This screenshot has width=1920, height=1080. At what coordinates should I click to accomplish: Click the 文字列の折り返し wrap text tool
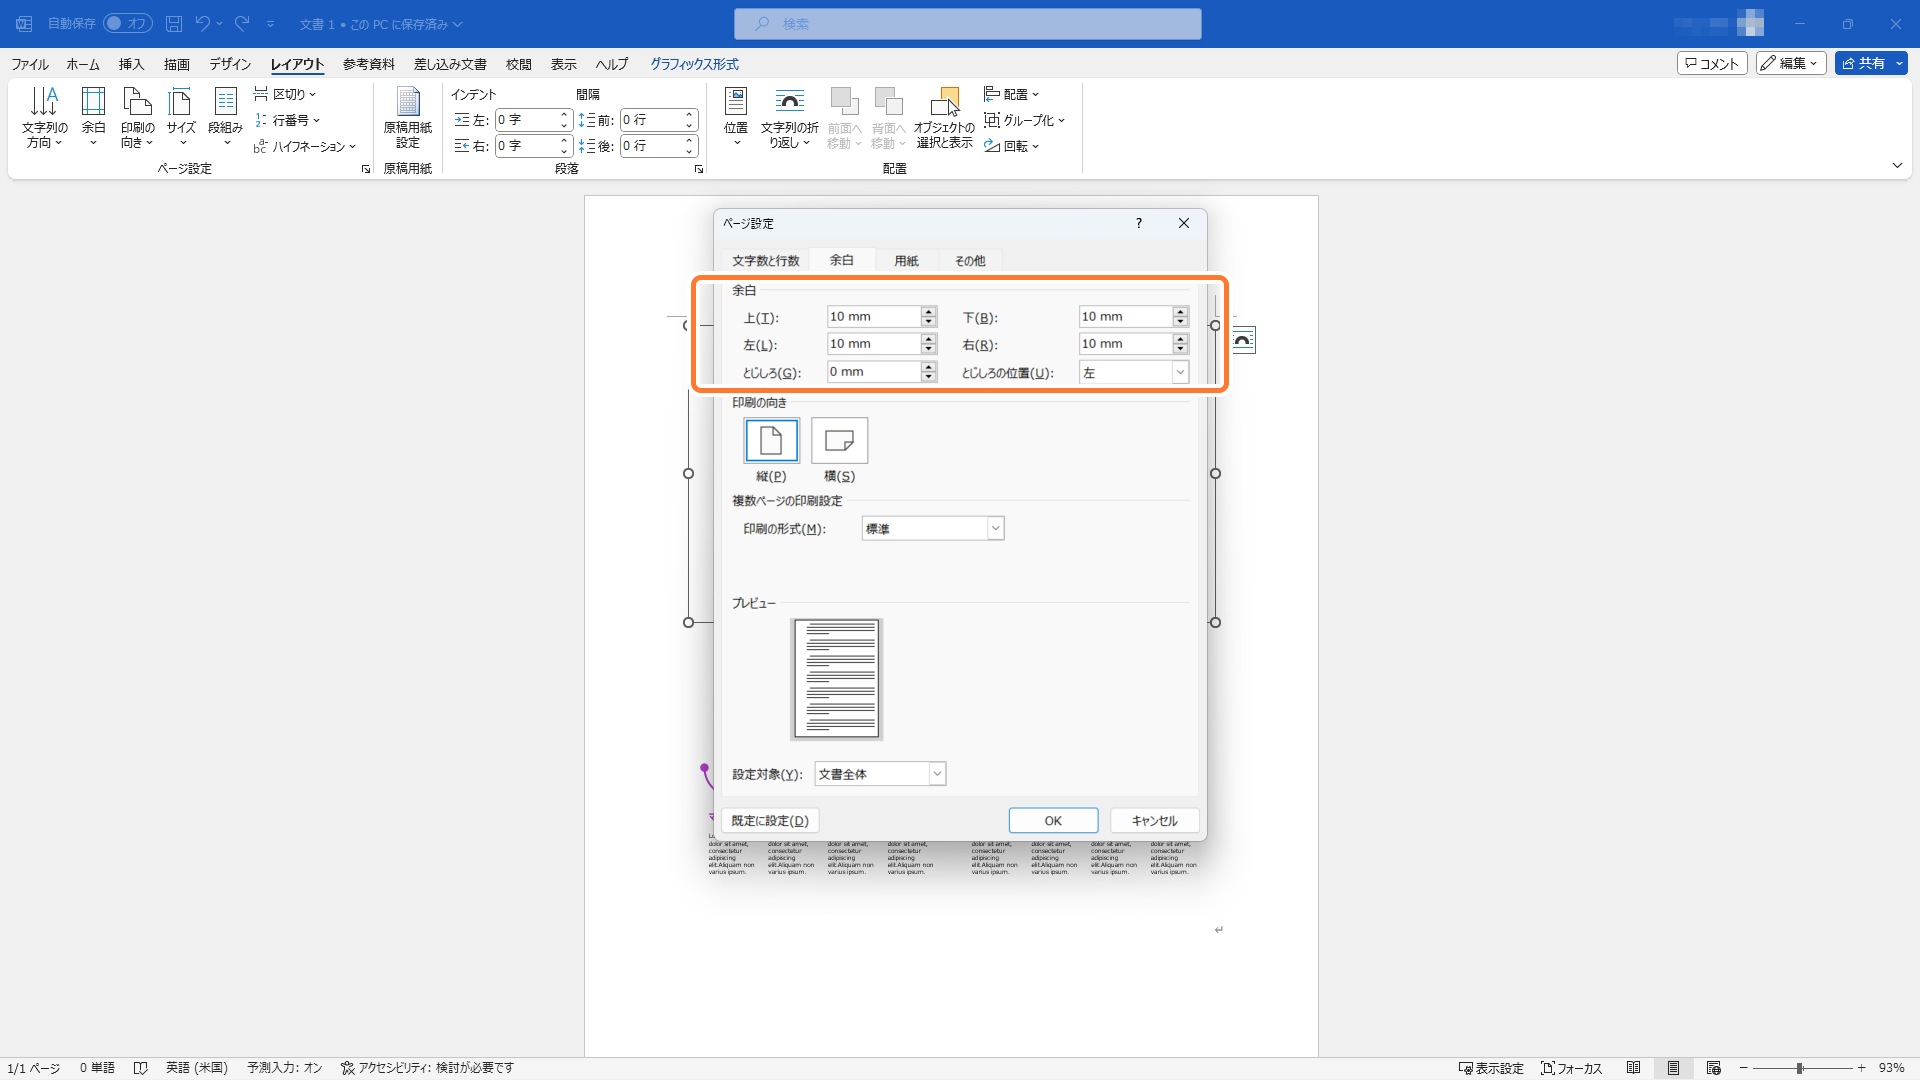click(x=789, y=117)
